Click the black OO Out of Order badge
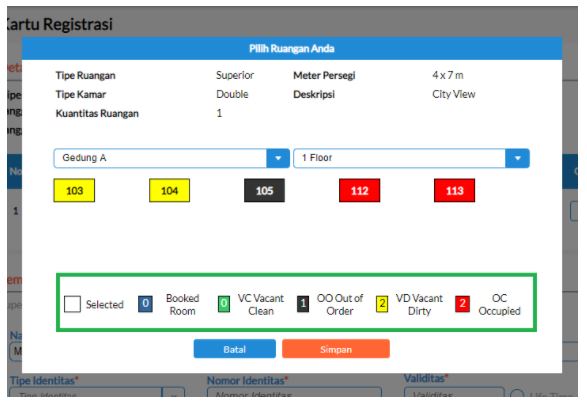The width and height of the screenshot is (587, 403). point(303,304)
